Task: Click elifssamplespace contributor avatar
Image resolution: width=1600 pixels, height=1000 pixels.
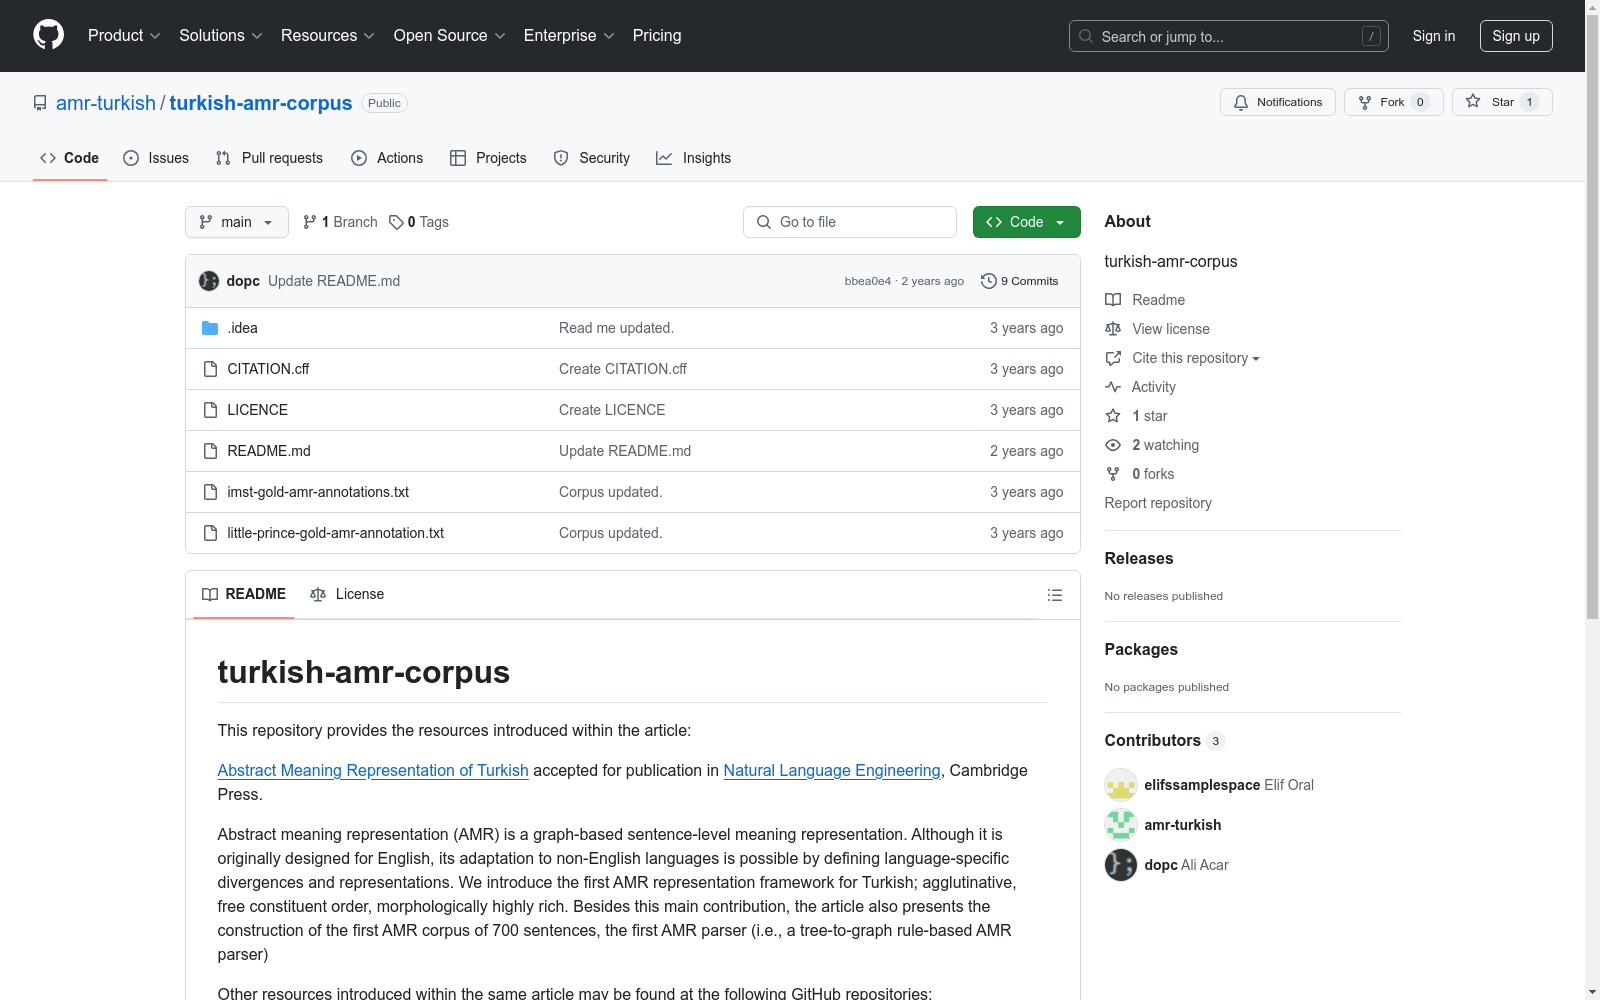Action: (1121, 785)
